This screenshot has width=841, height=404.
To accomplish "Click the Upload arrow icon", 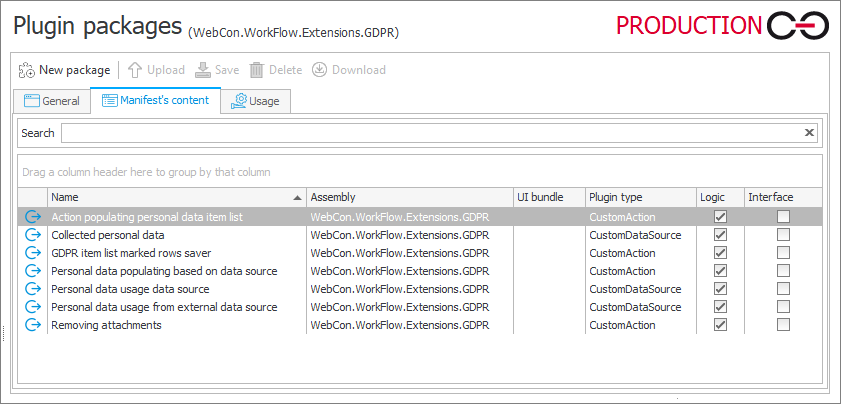I will pyautogui.click(x=135, y=70).
